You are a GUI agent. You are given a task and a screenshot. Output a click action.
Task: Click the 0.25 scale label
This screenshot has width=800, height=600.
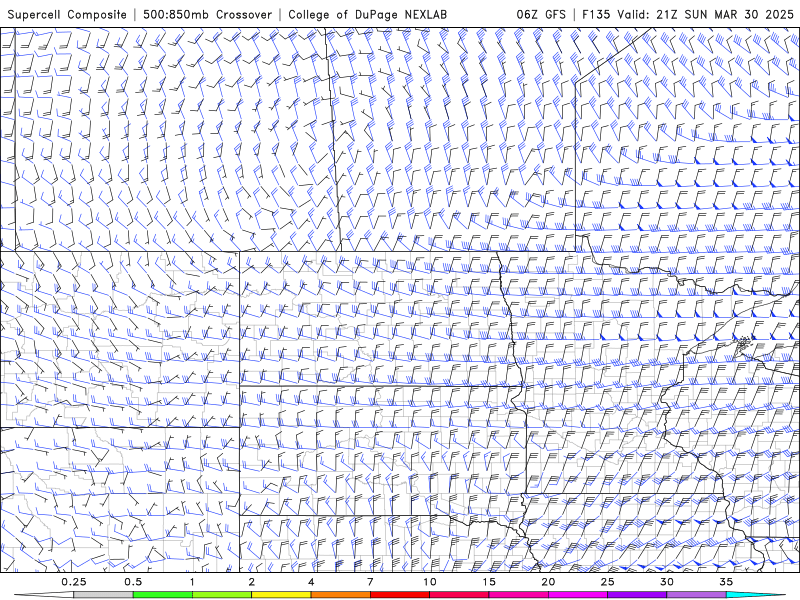pyautogui.click(x=74, y=582)
